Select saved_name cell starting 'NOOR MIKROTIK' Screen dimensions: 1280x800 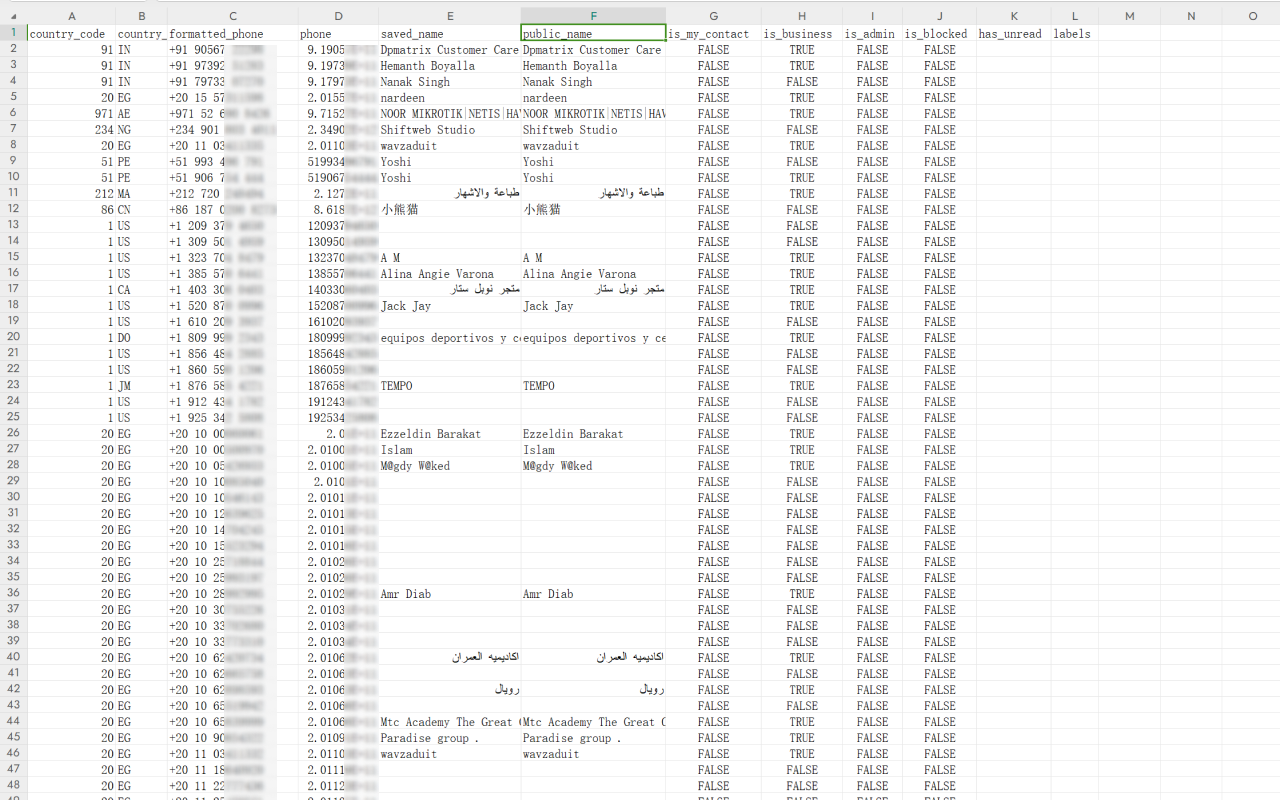click(x=449, y=114)
